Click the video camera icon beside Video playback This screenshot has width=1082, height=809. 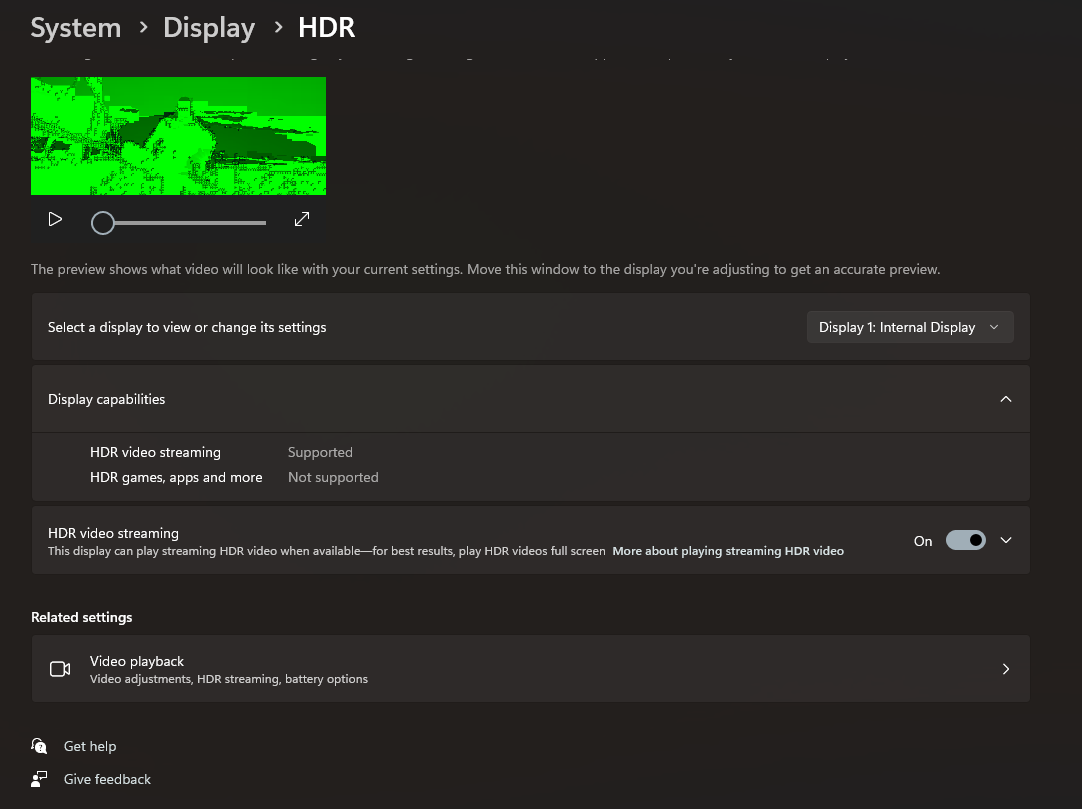(60, 669)
